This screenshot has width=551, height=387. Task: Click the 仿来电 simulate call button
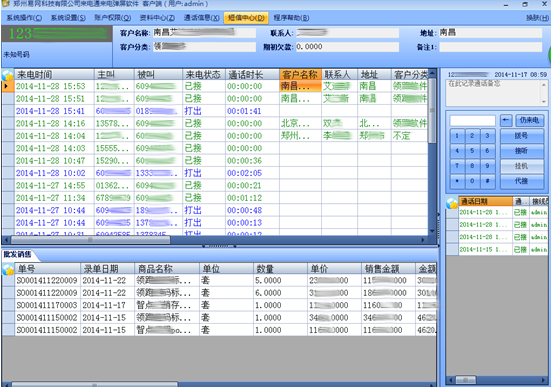click(x=529, y=120)
